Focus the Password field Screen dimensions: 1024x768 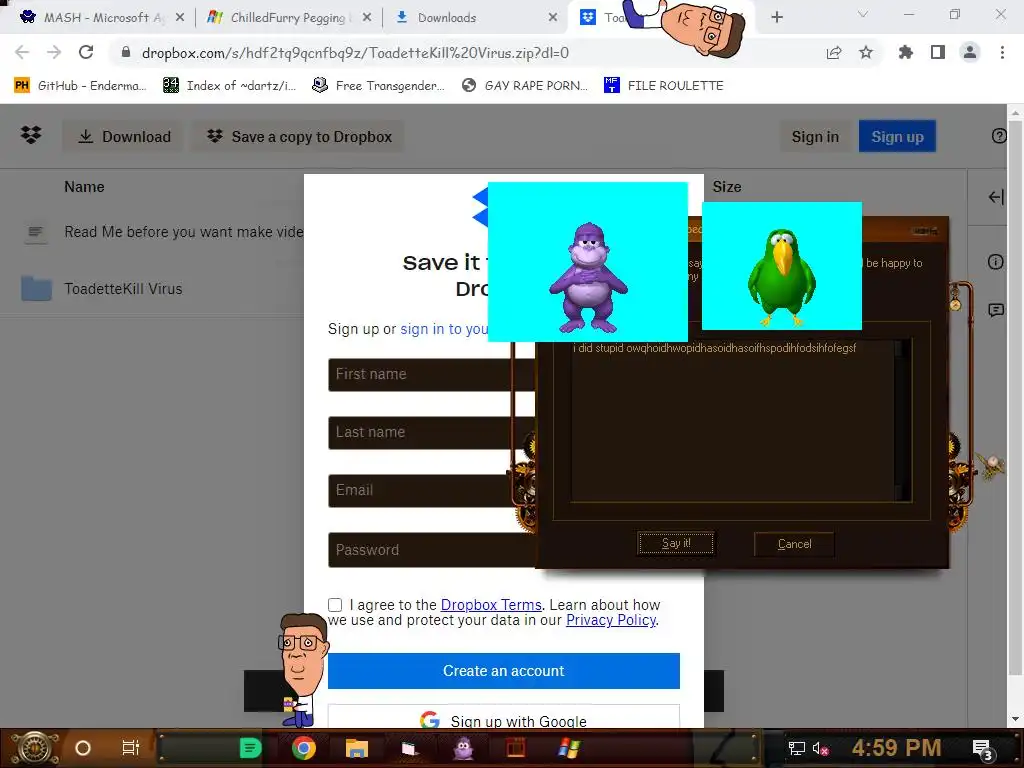click(431, 550)
